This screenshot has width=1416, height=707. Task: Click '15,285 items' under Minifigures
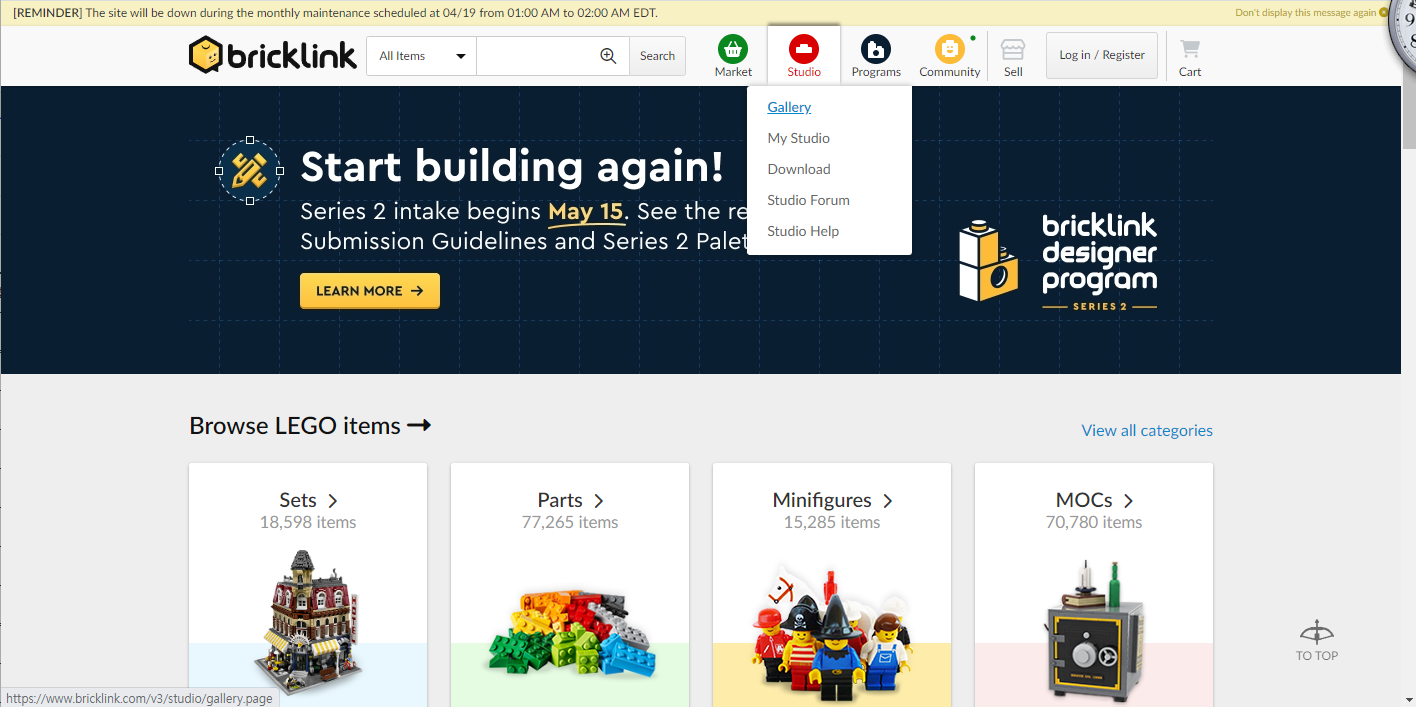coord(832,523)
